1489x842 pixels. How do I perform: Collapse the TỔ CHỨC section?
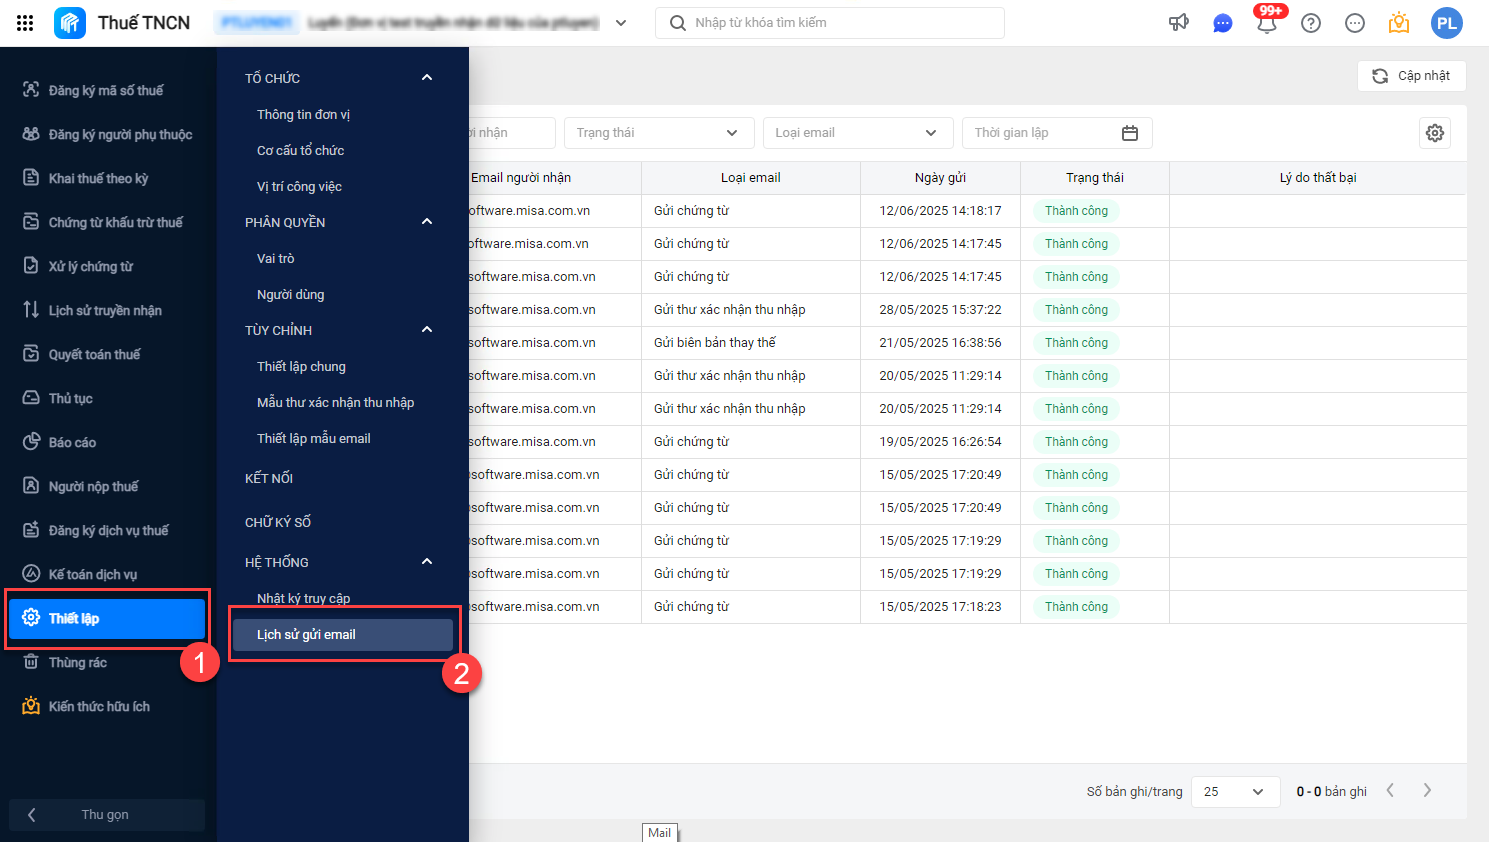point(427,78)
